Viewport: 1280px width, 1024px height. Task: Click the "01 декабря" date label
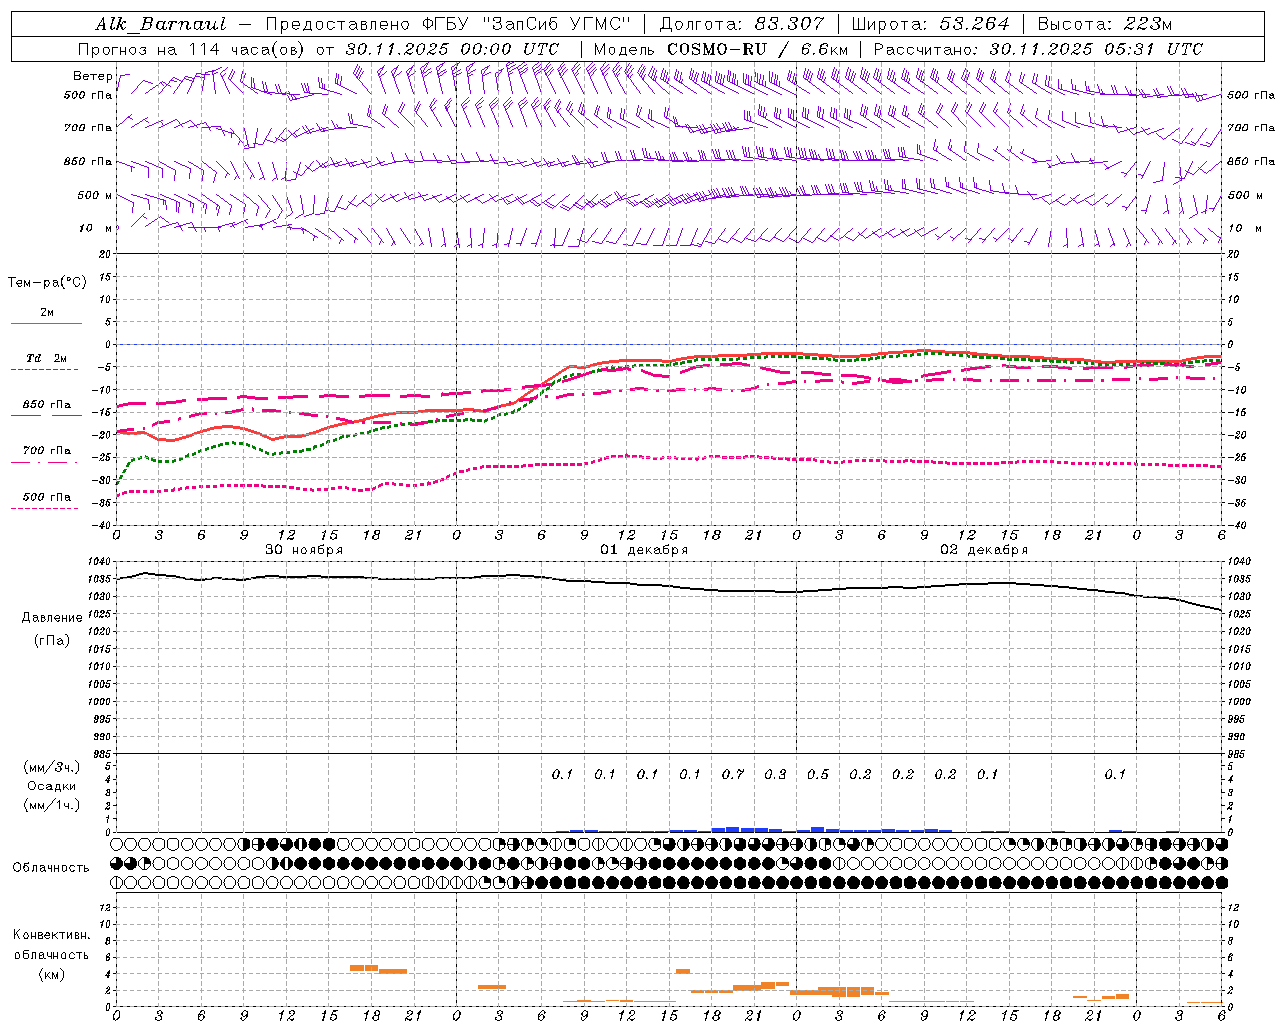pos(644,550)
